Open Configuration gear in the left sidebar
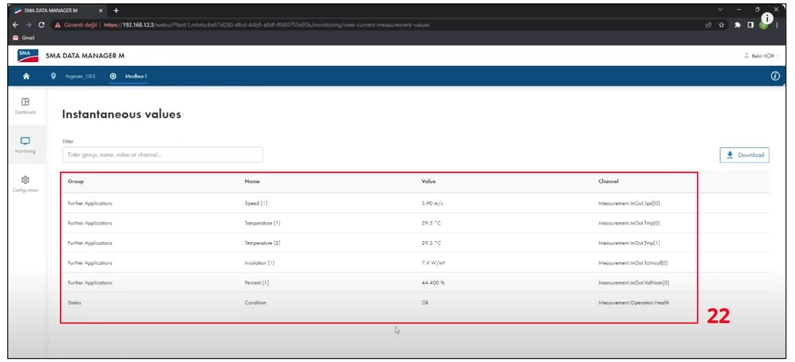This screenshot has width=795, height=362. pyautogui.click(x=25, y=184)
